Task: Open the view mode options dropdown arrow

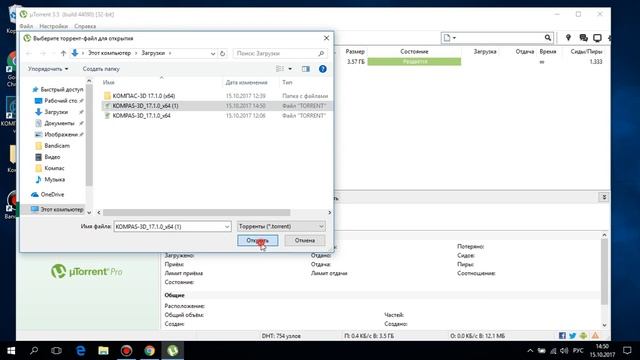Action: pos(290,69)
